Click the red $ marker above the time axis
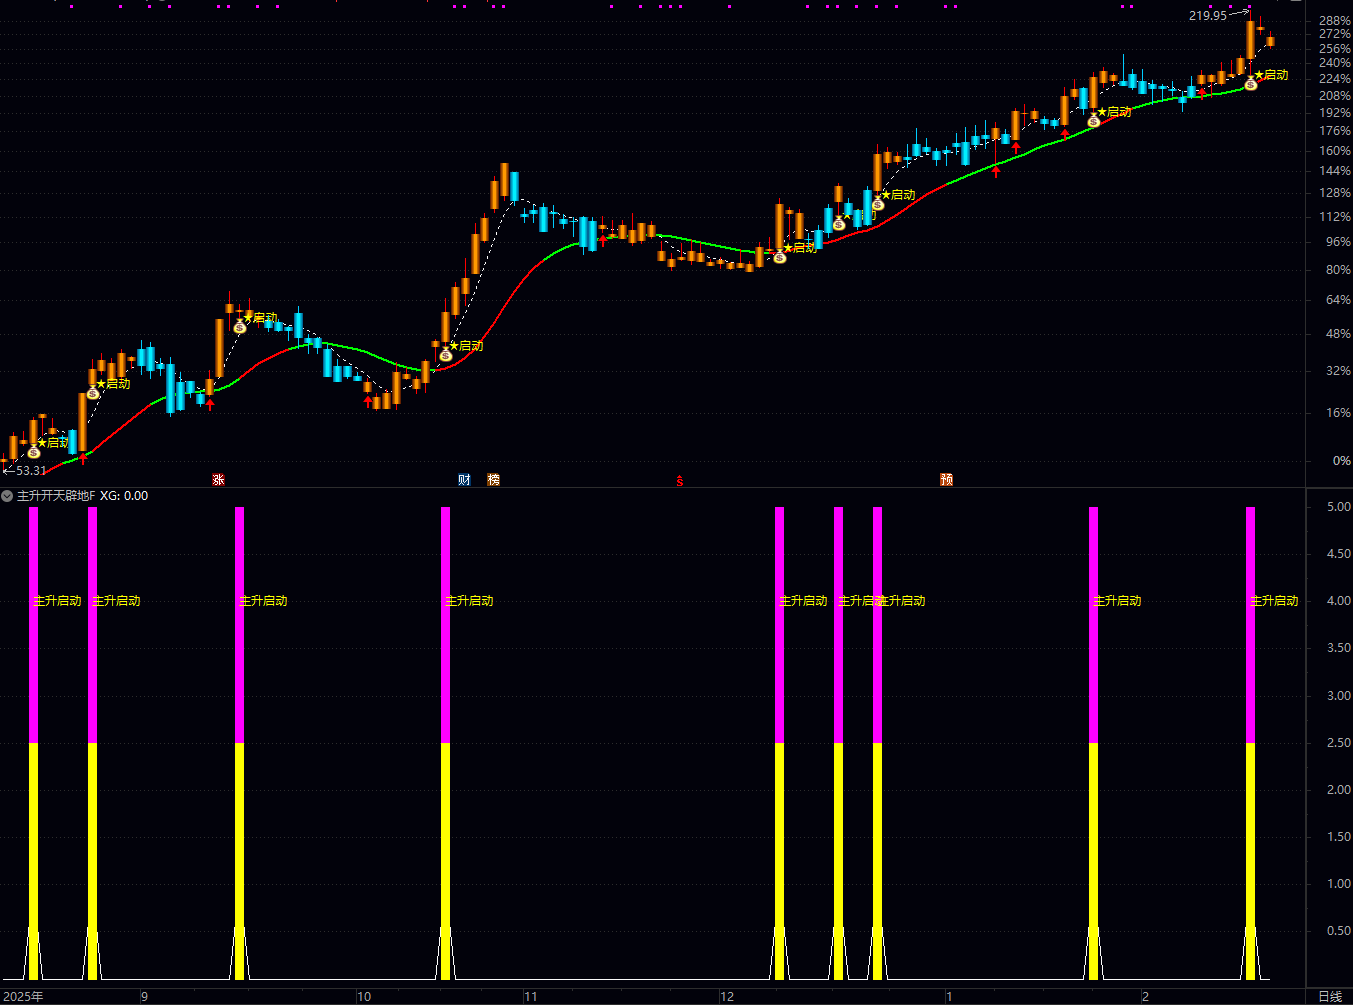 click(x=680, y=481)
